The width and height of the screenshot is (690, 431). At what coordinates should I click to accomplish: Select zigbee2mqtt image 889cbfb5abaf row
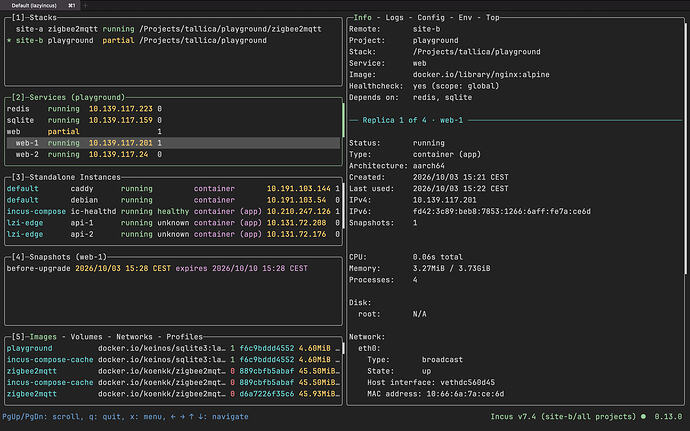coord(173,371)
